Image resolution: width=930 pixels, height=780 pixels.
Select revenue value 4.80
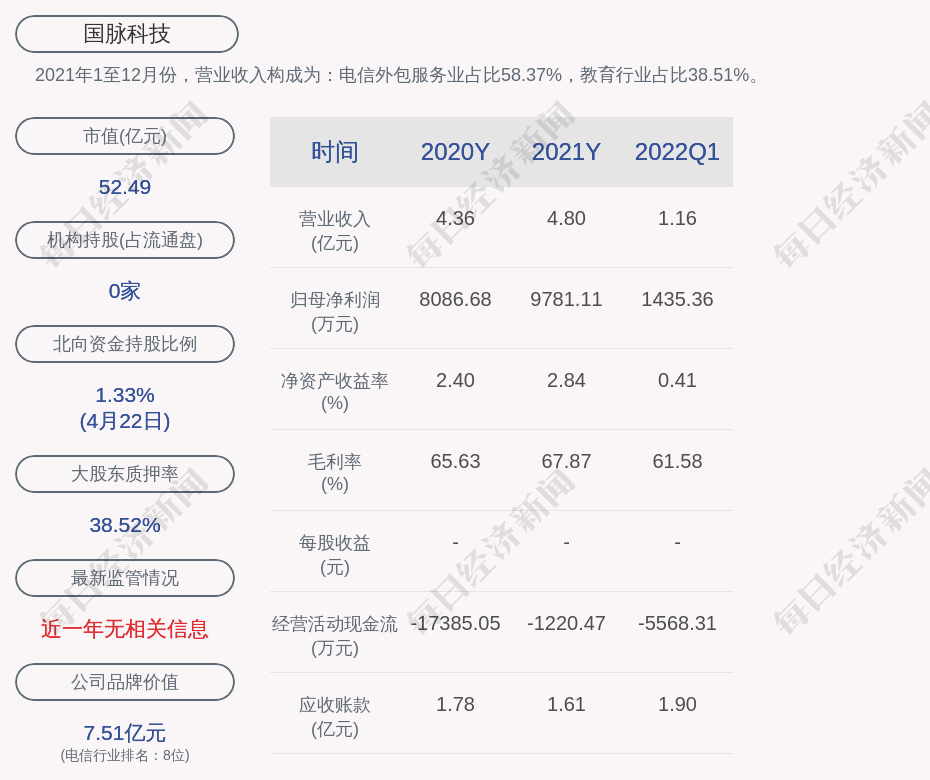(x=566, y=218)
